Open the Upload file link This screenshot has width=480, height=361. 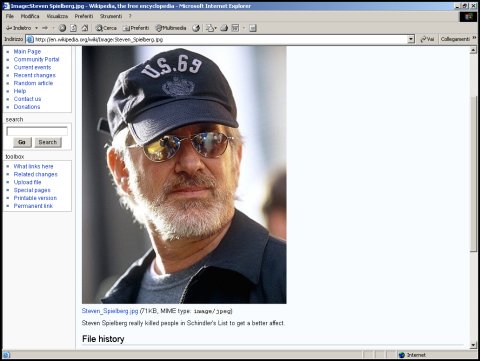tap(27, 182)
